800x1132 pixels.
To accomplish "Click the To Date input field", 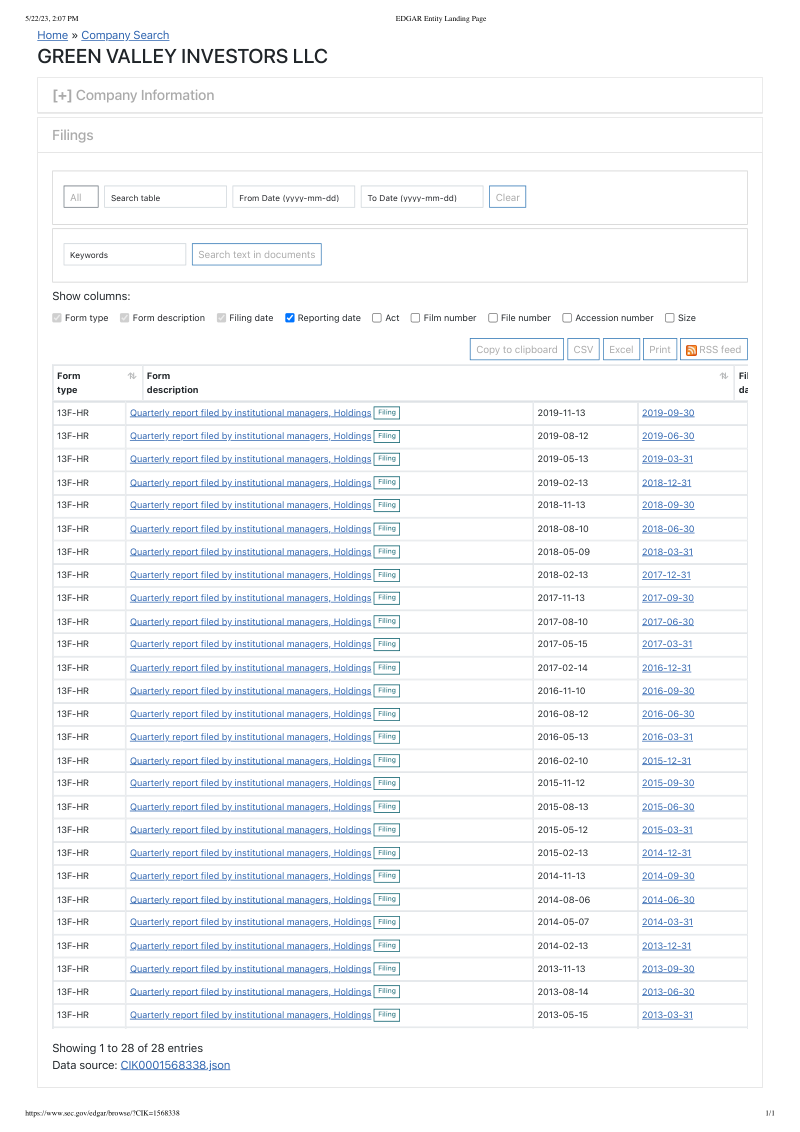I will click(x=422, y=197).
